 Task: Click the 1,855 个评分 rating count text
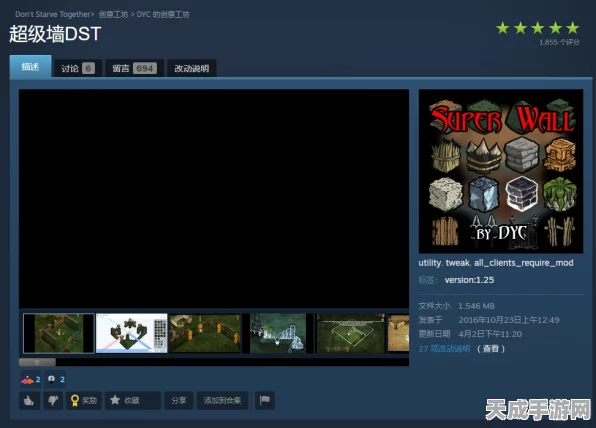[x=560, y=42]
